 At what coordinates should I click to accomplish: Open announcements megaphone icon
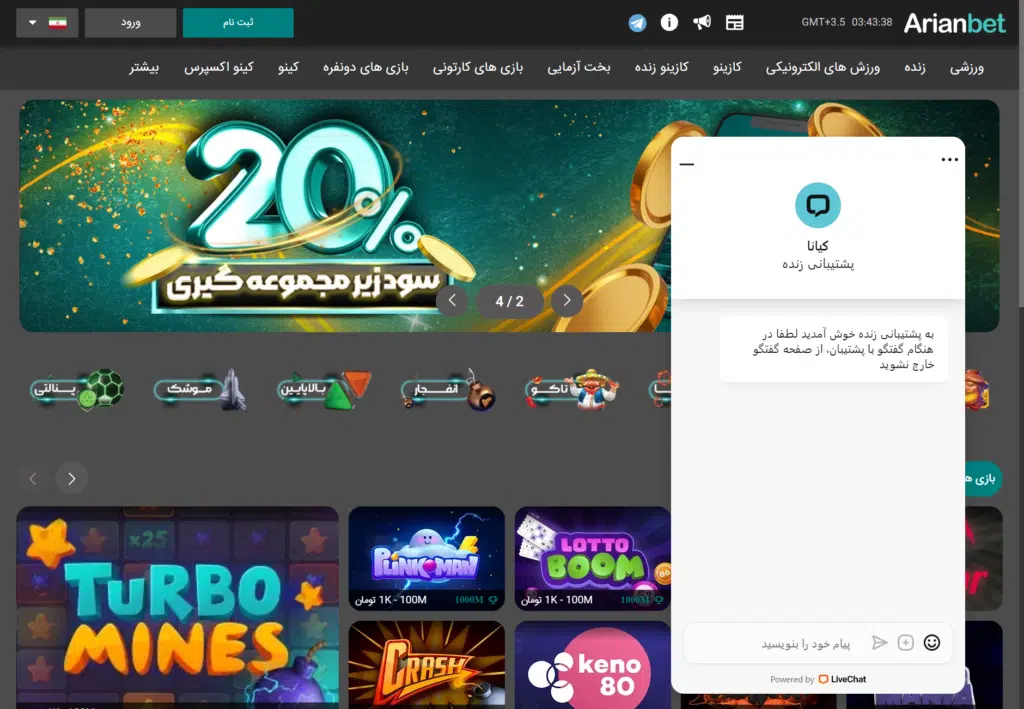pyautogui.click(x=702, y=23)
